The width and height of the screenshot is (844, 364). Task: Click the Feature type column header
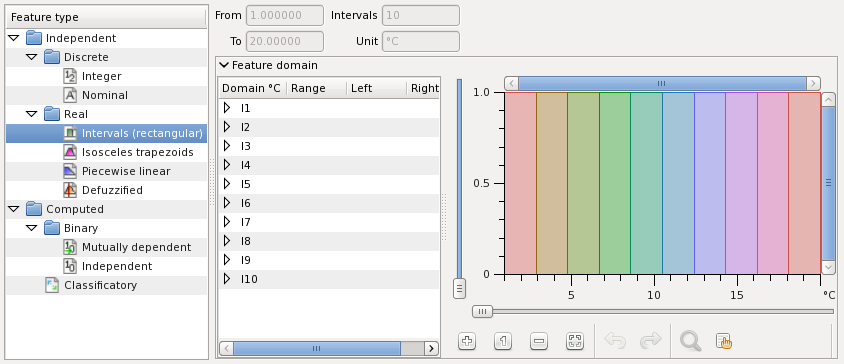pyautogui.click(x=106, y=17)
